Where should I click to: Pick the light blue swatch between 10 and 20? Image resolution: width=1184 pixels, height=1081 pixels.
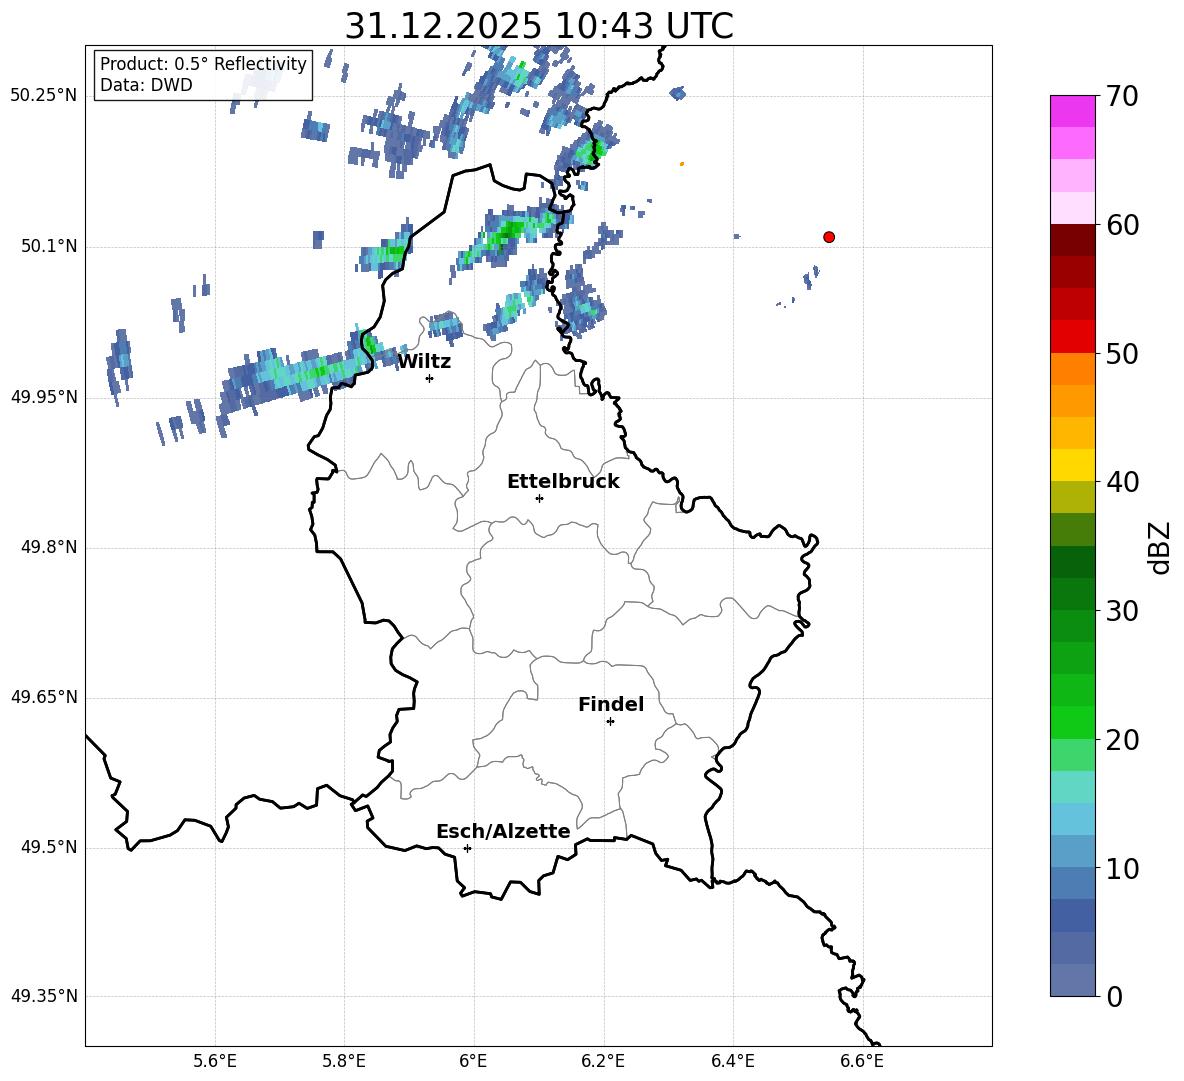click(1072, 819)
